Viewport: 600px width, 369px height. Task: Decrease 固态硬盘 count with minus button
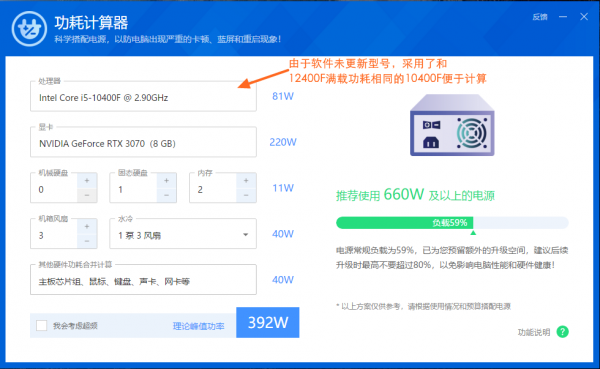coord(166,195)
